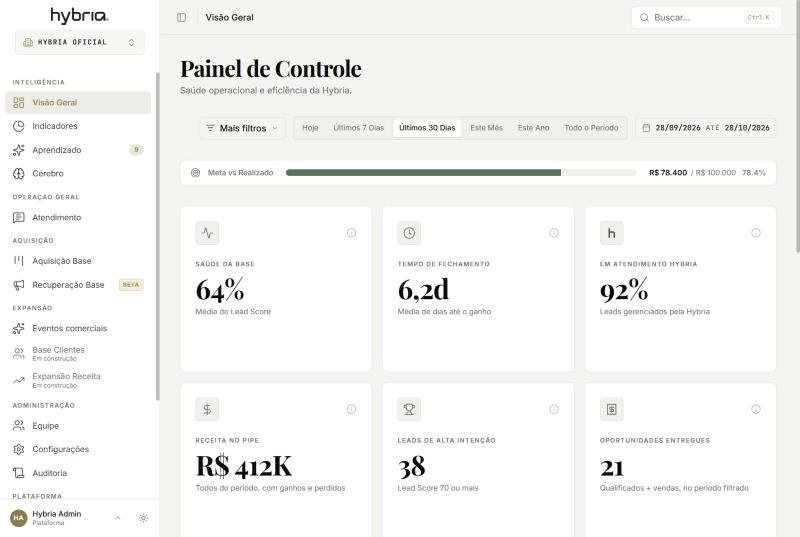800x537 pixels.
Task: Click the Tempo de Fechamento clock icon
Action: point(409,233)
